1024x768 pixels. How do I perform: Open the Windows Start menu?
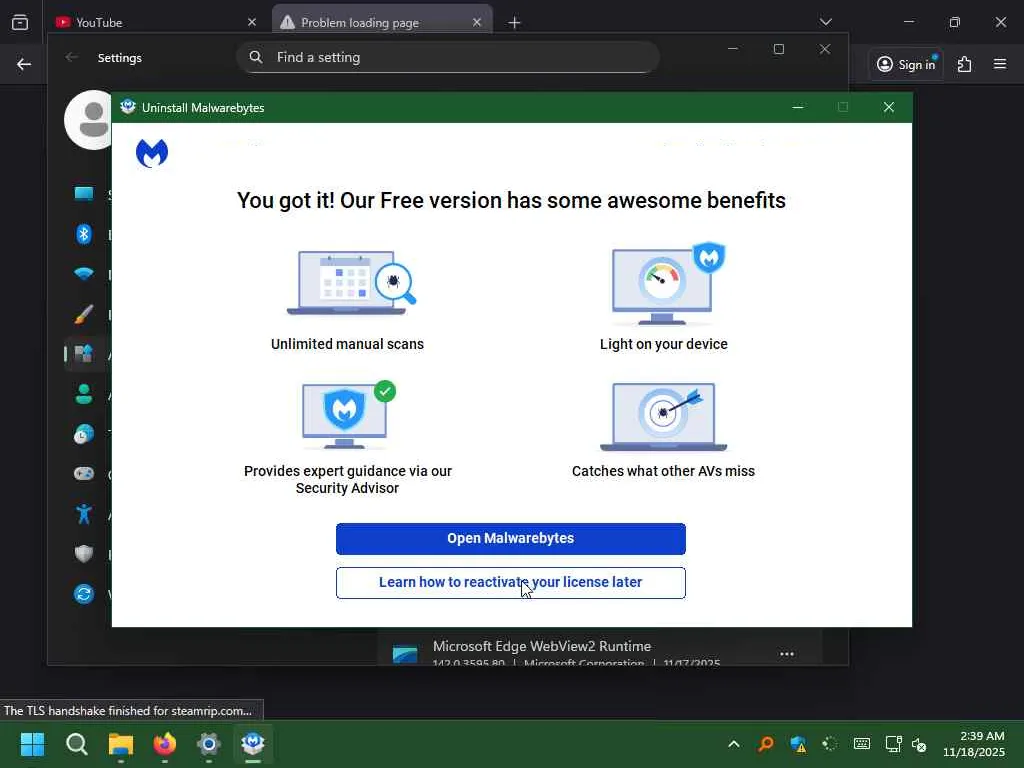(x=33, y=744)
